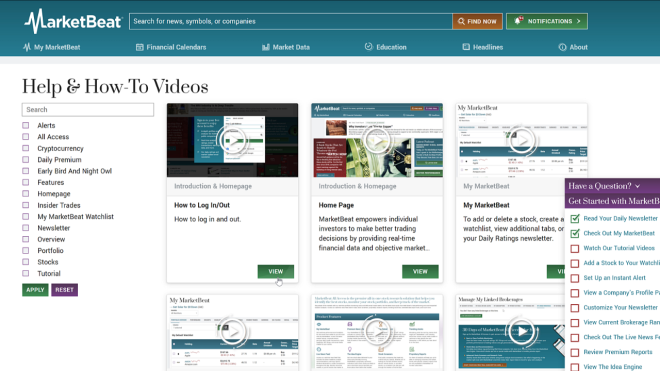Viewport: 660px width, 371px height.
Task: Apply the selected video filters
Action: 35,290
